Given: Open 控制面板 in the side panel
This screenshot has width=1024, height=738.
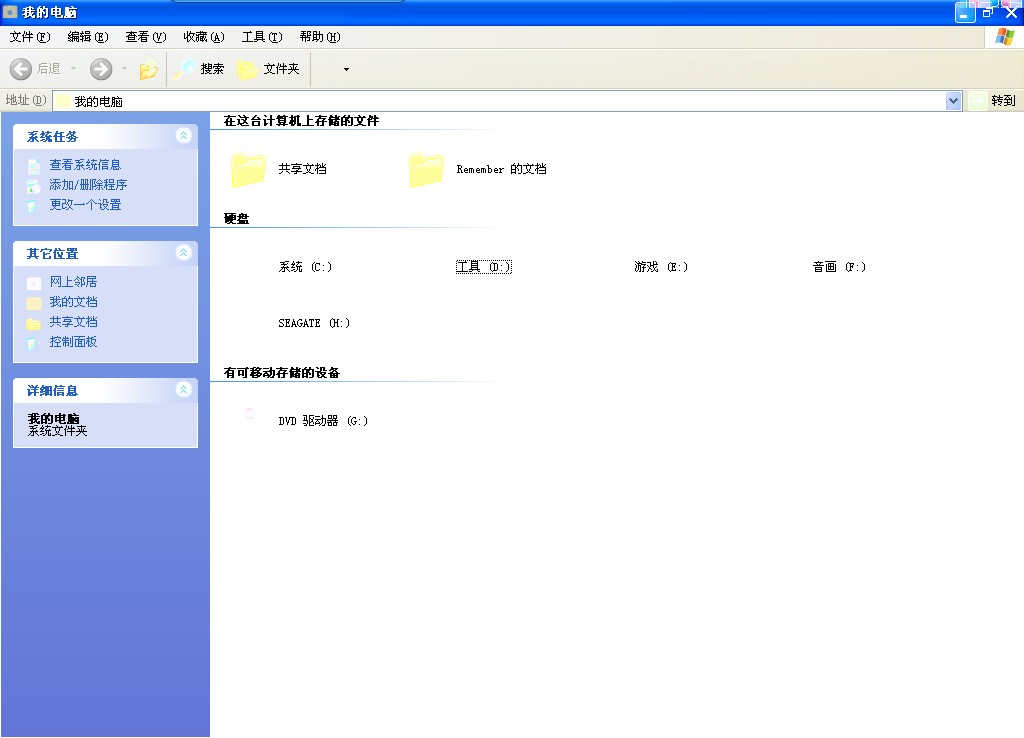Looking at the screenshot, I should click(x=73, y=342).
